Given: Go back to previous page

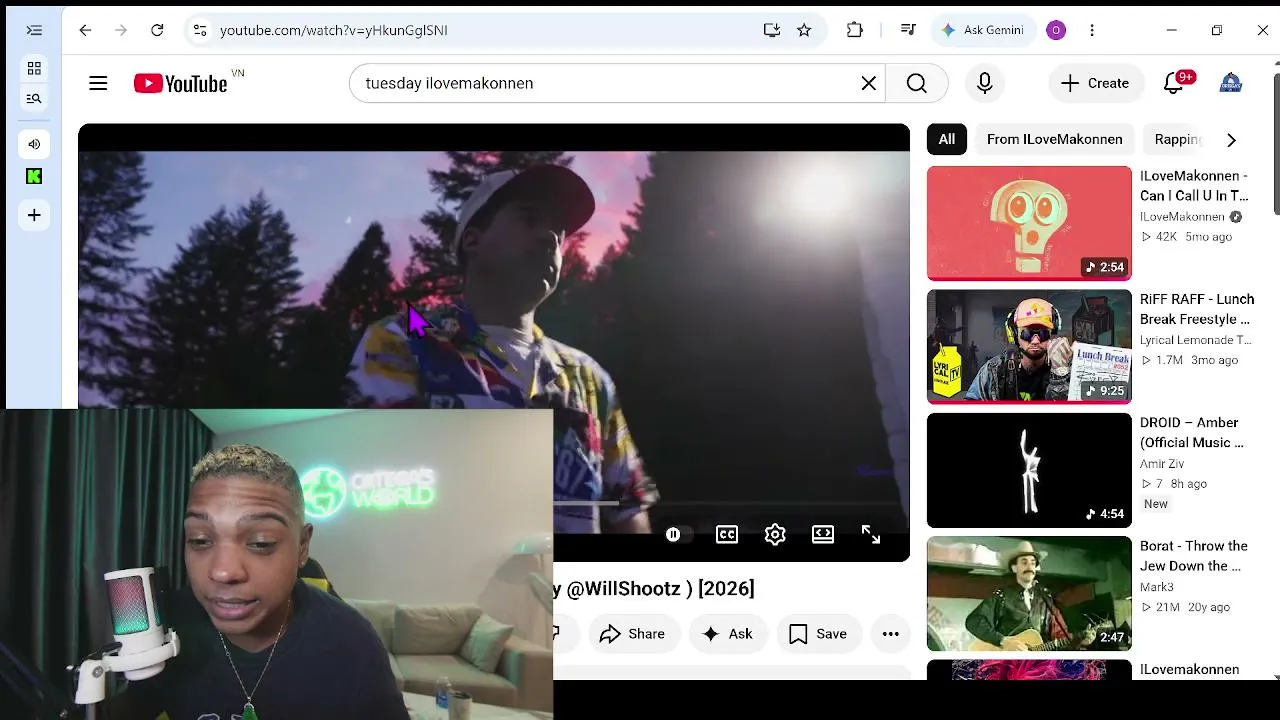Looking at the screenshot, I should pyautogui.click(x=85, y=30).
